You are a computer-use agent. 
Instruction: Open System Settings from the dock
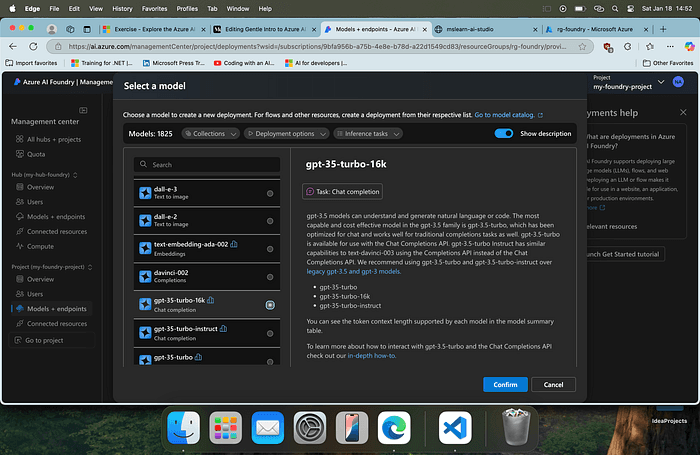pos(310,428)
